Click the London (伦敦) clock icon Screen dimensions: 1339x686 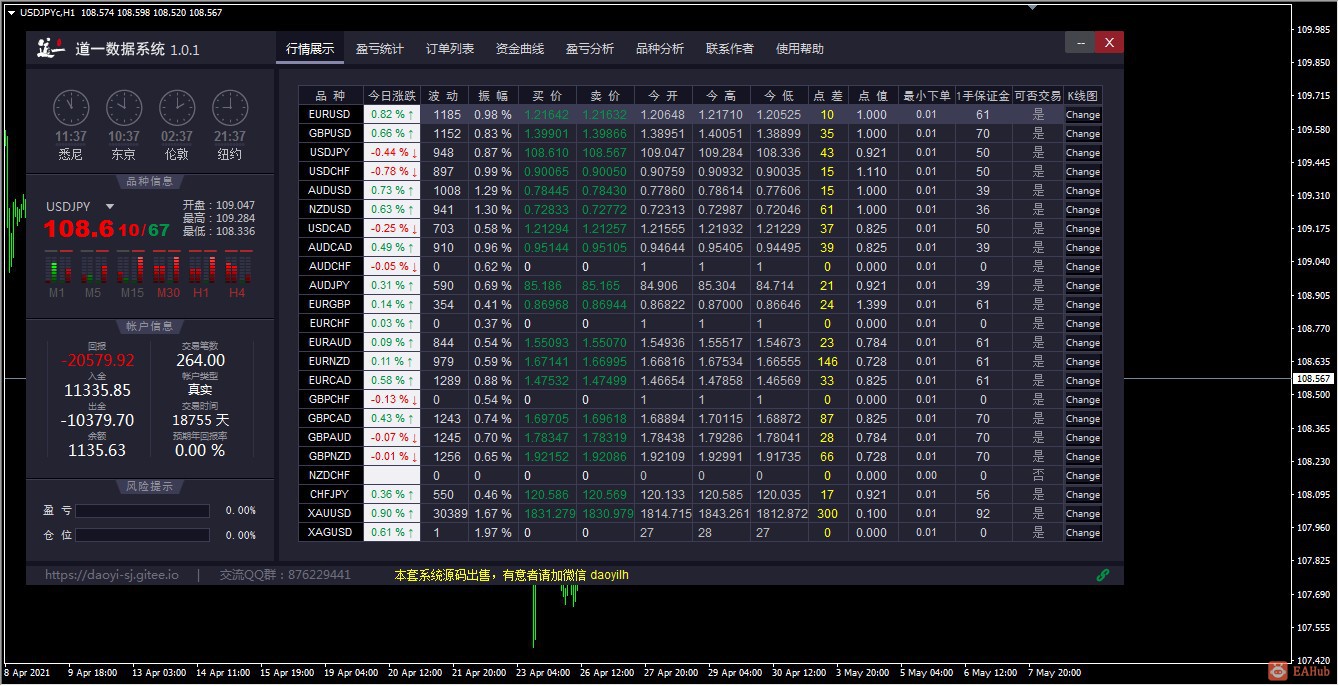177,108
